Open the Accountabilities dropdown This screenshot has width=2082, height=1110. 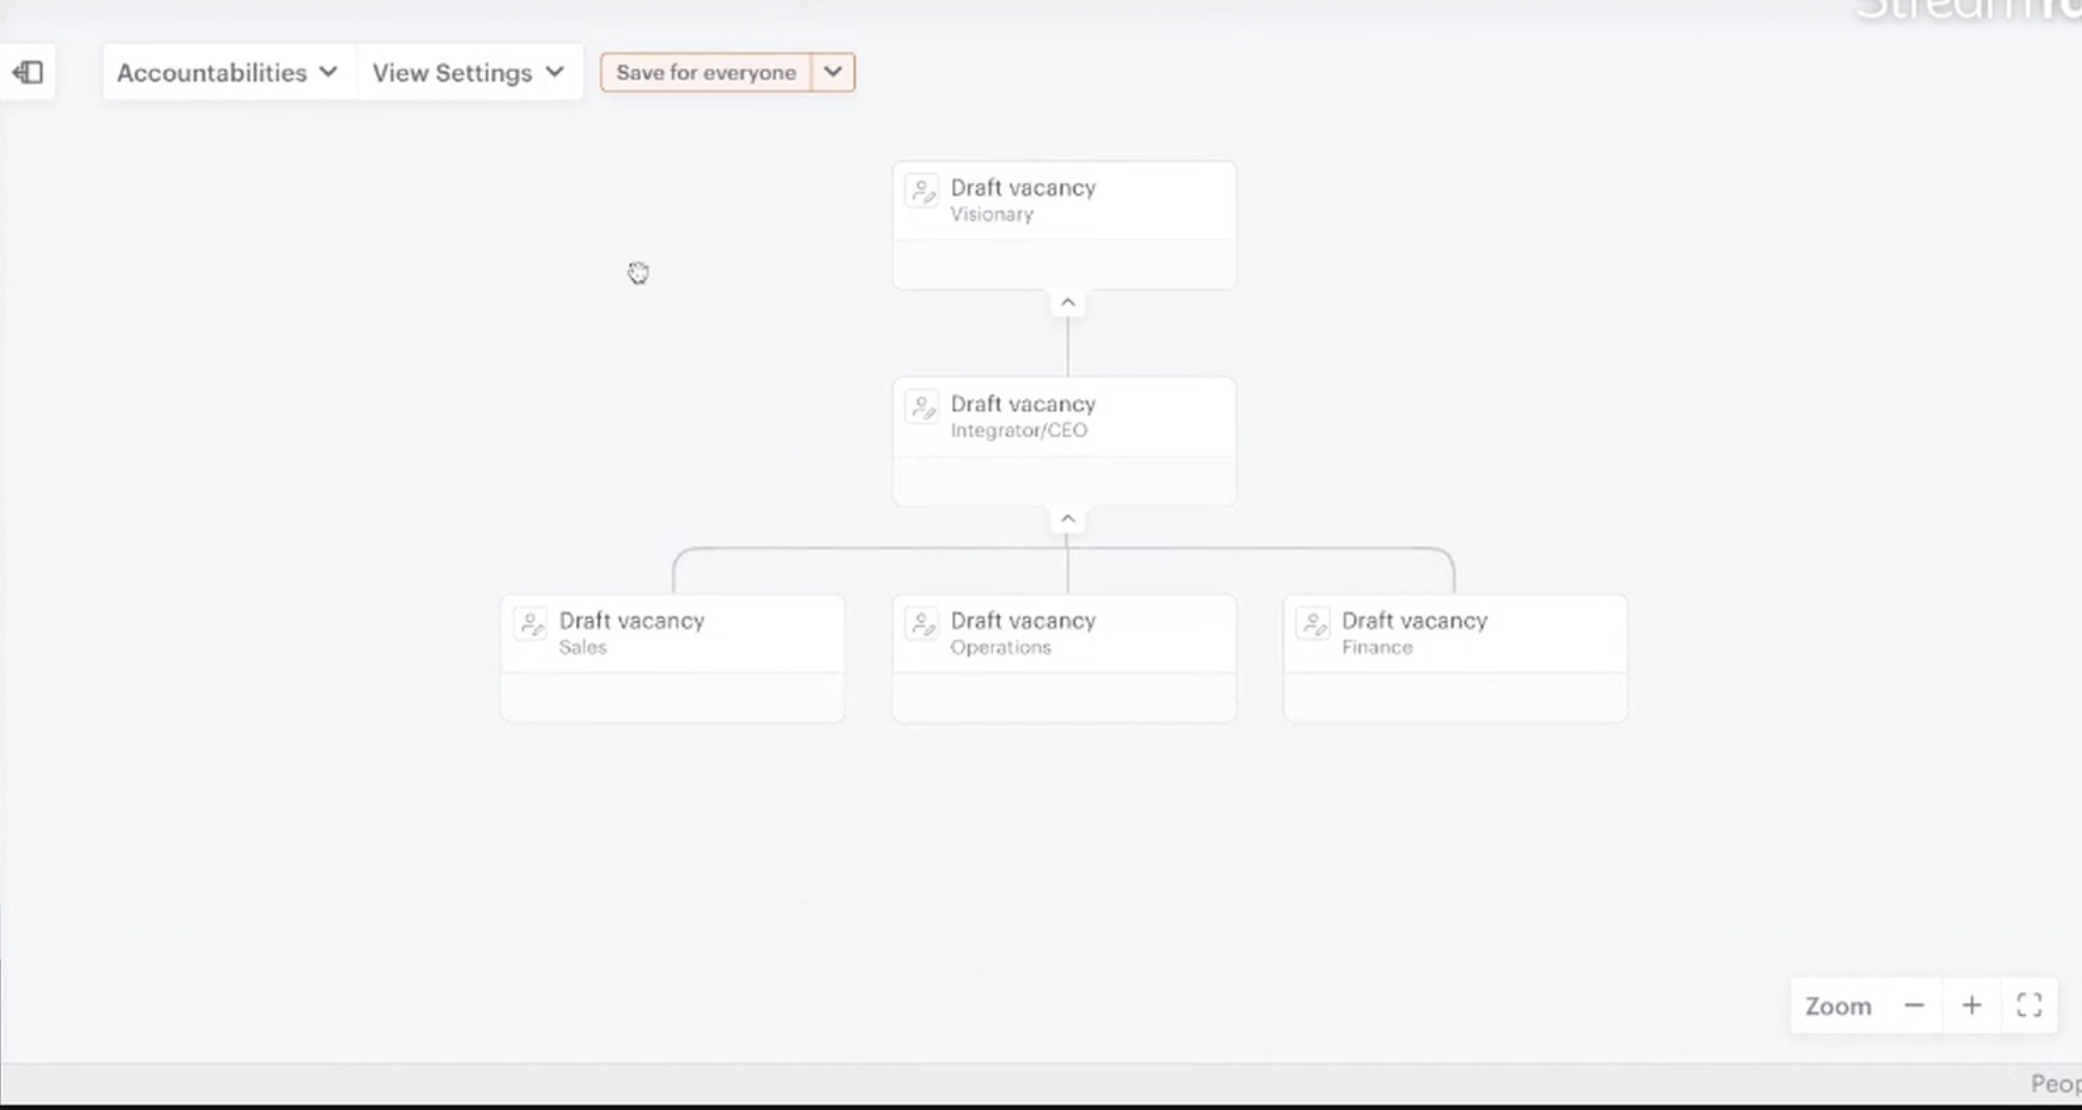[x=227, y=72]
